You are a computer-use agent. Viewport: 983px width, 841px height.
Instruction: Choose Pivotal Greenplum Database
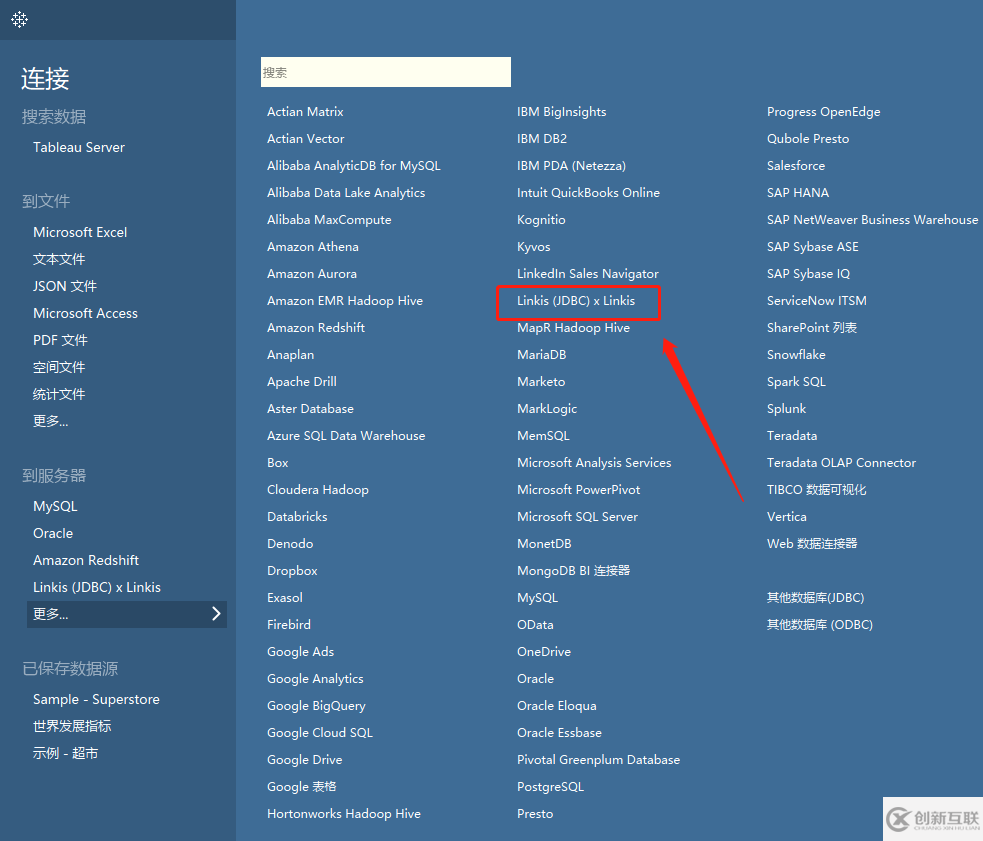(599, 760)
